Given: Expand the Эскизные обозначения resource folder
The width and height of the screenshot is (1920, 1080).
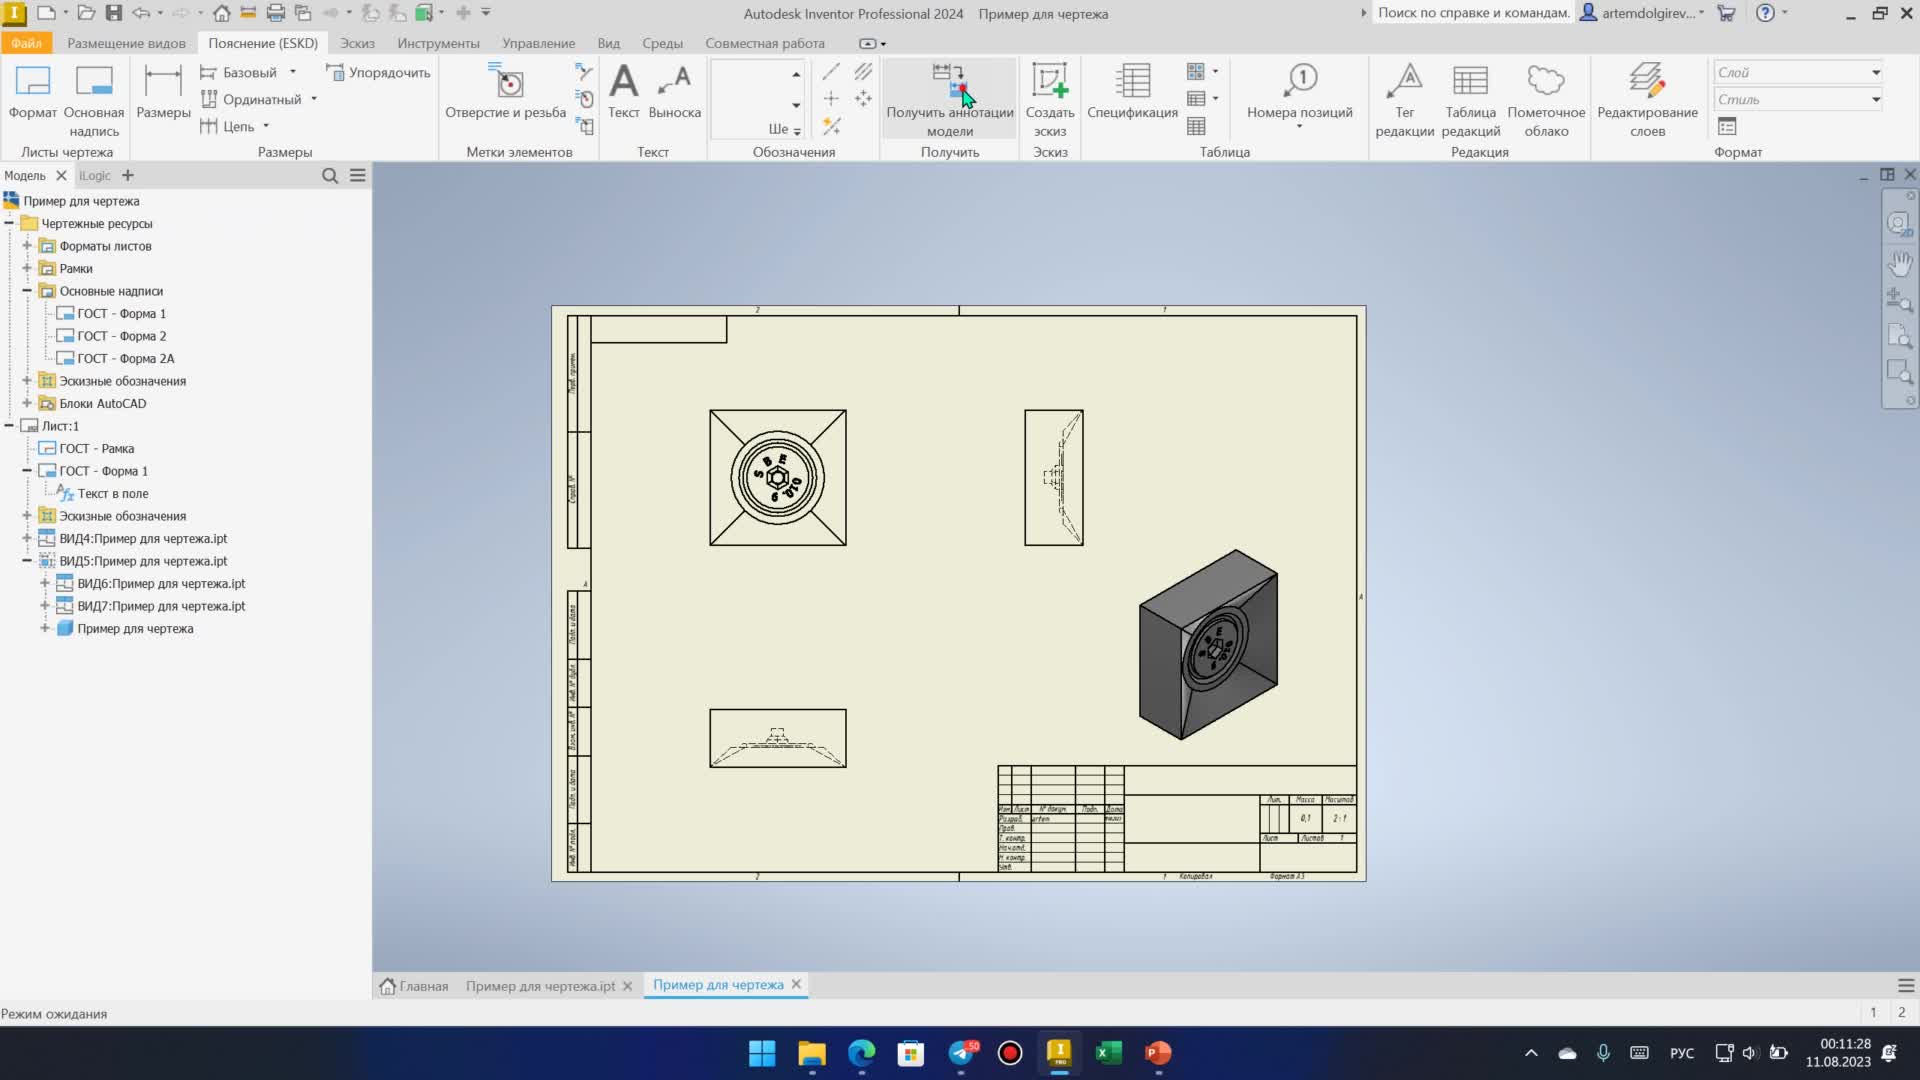Looking at the screenshot, I should (x=27, y=381).
